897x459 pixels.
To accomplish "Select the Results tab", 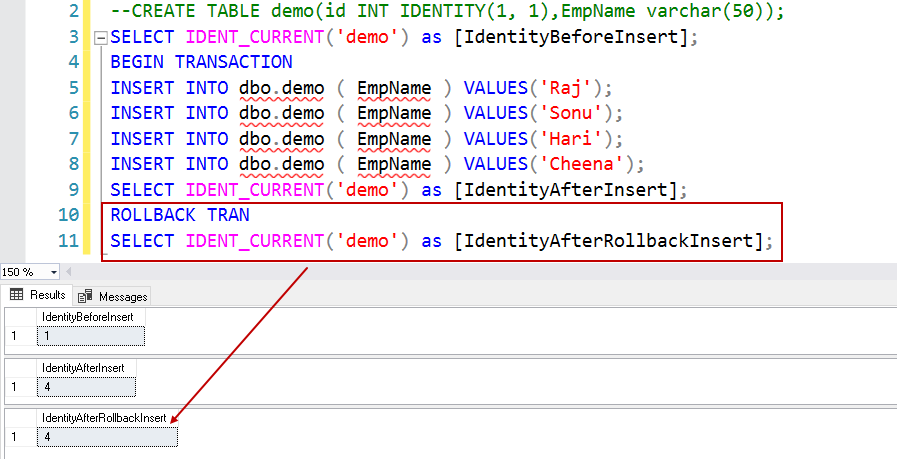I will pos(37,295).
